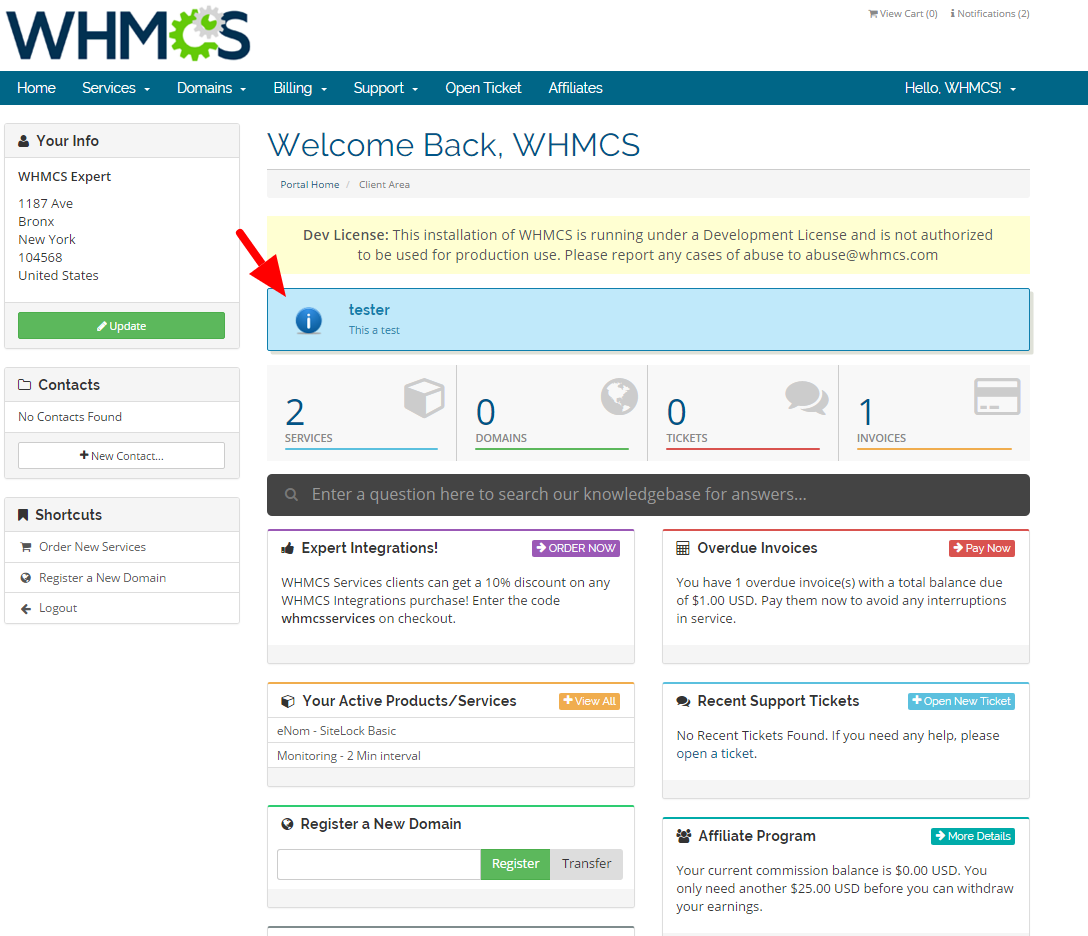Click cube icon beside Your Active Products/Services

pyautogui.click(x=287, y=701)
